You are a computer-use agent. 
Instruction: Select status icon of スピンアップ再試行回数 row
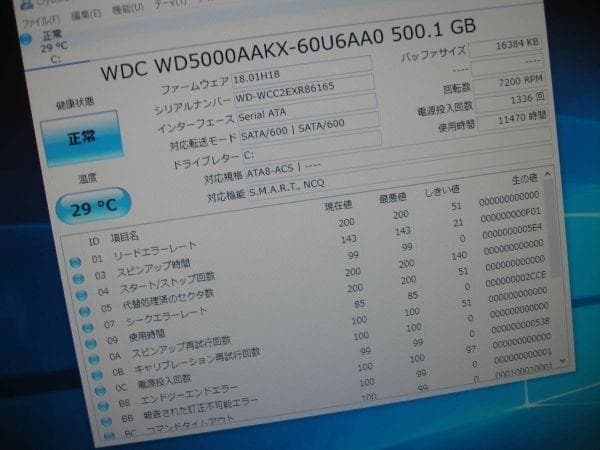tap(94, 359)
